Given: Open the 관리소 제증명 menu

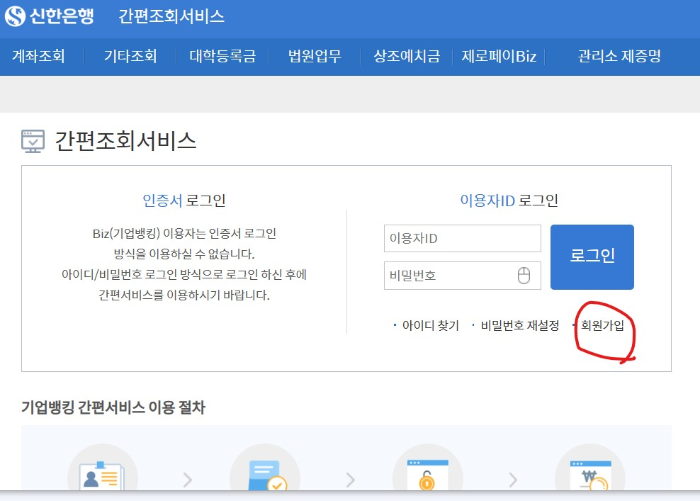Looking at the screenshot, I should tap(619, 56).
